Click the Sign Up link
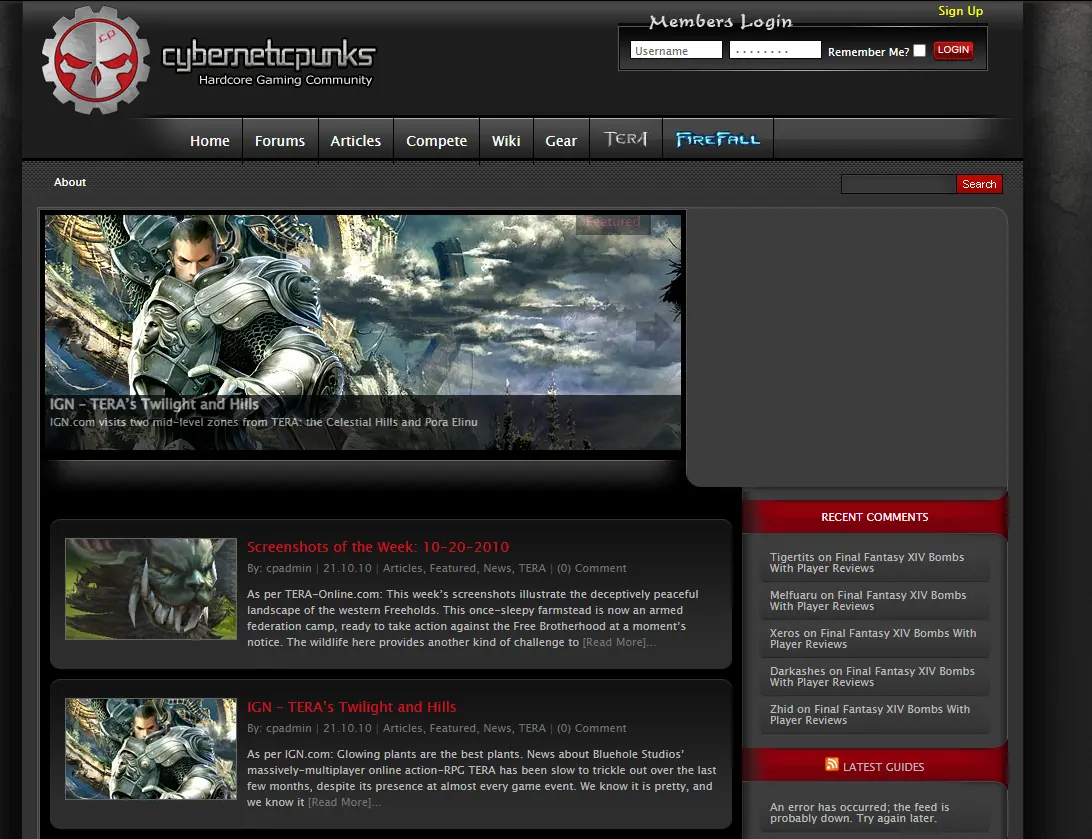1092x839 pixels. click(960, 10)
